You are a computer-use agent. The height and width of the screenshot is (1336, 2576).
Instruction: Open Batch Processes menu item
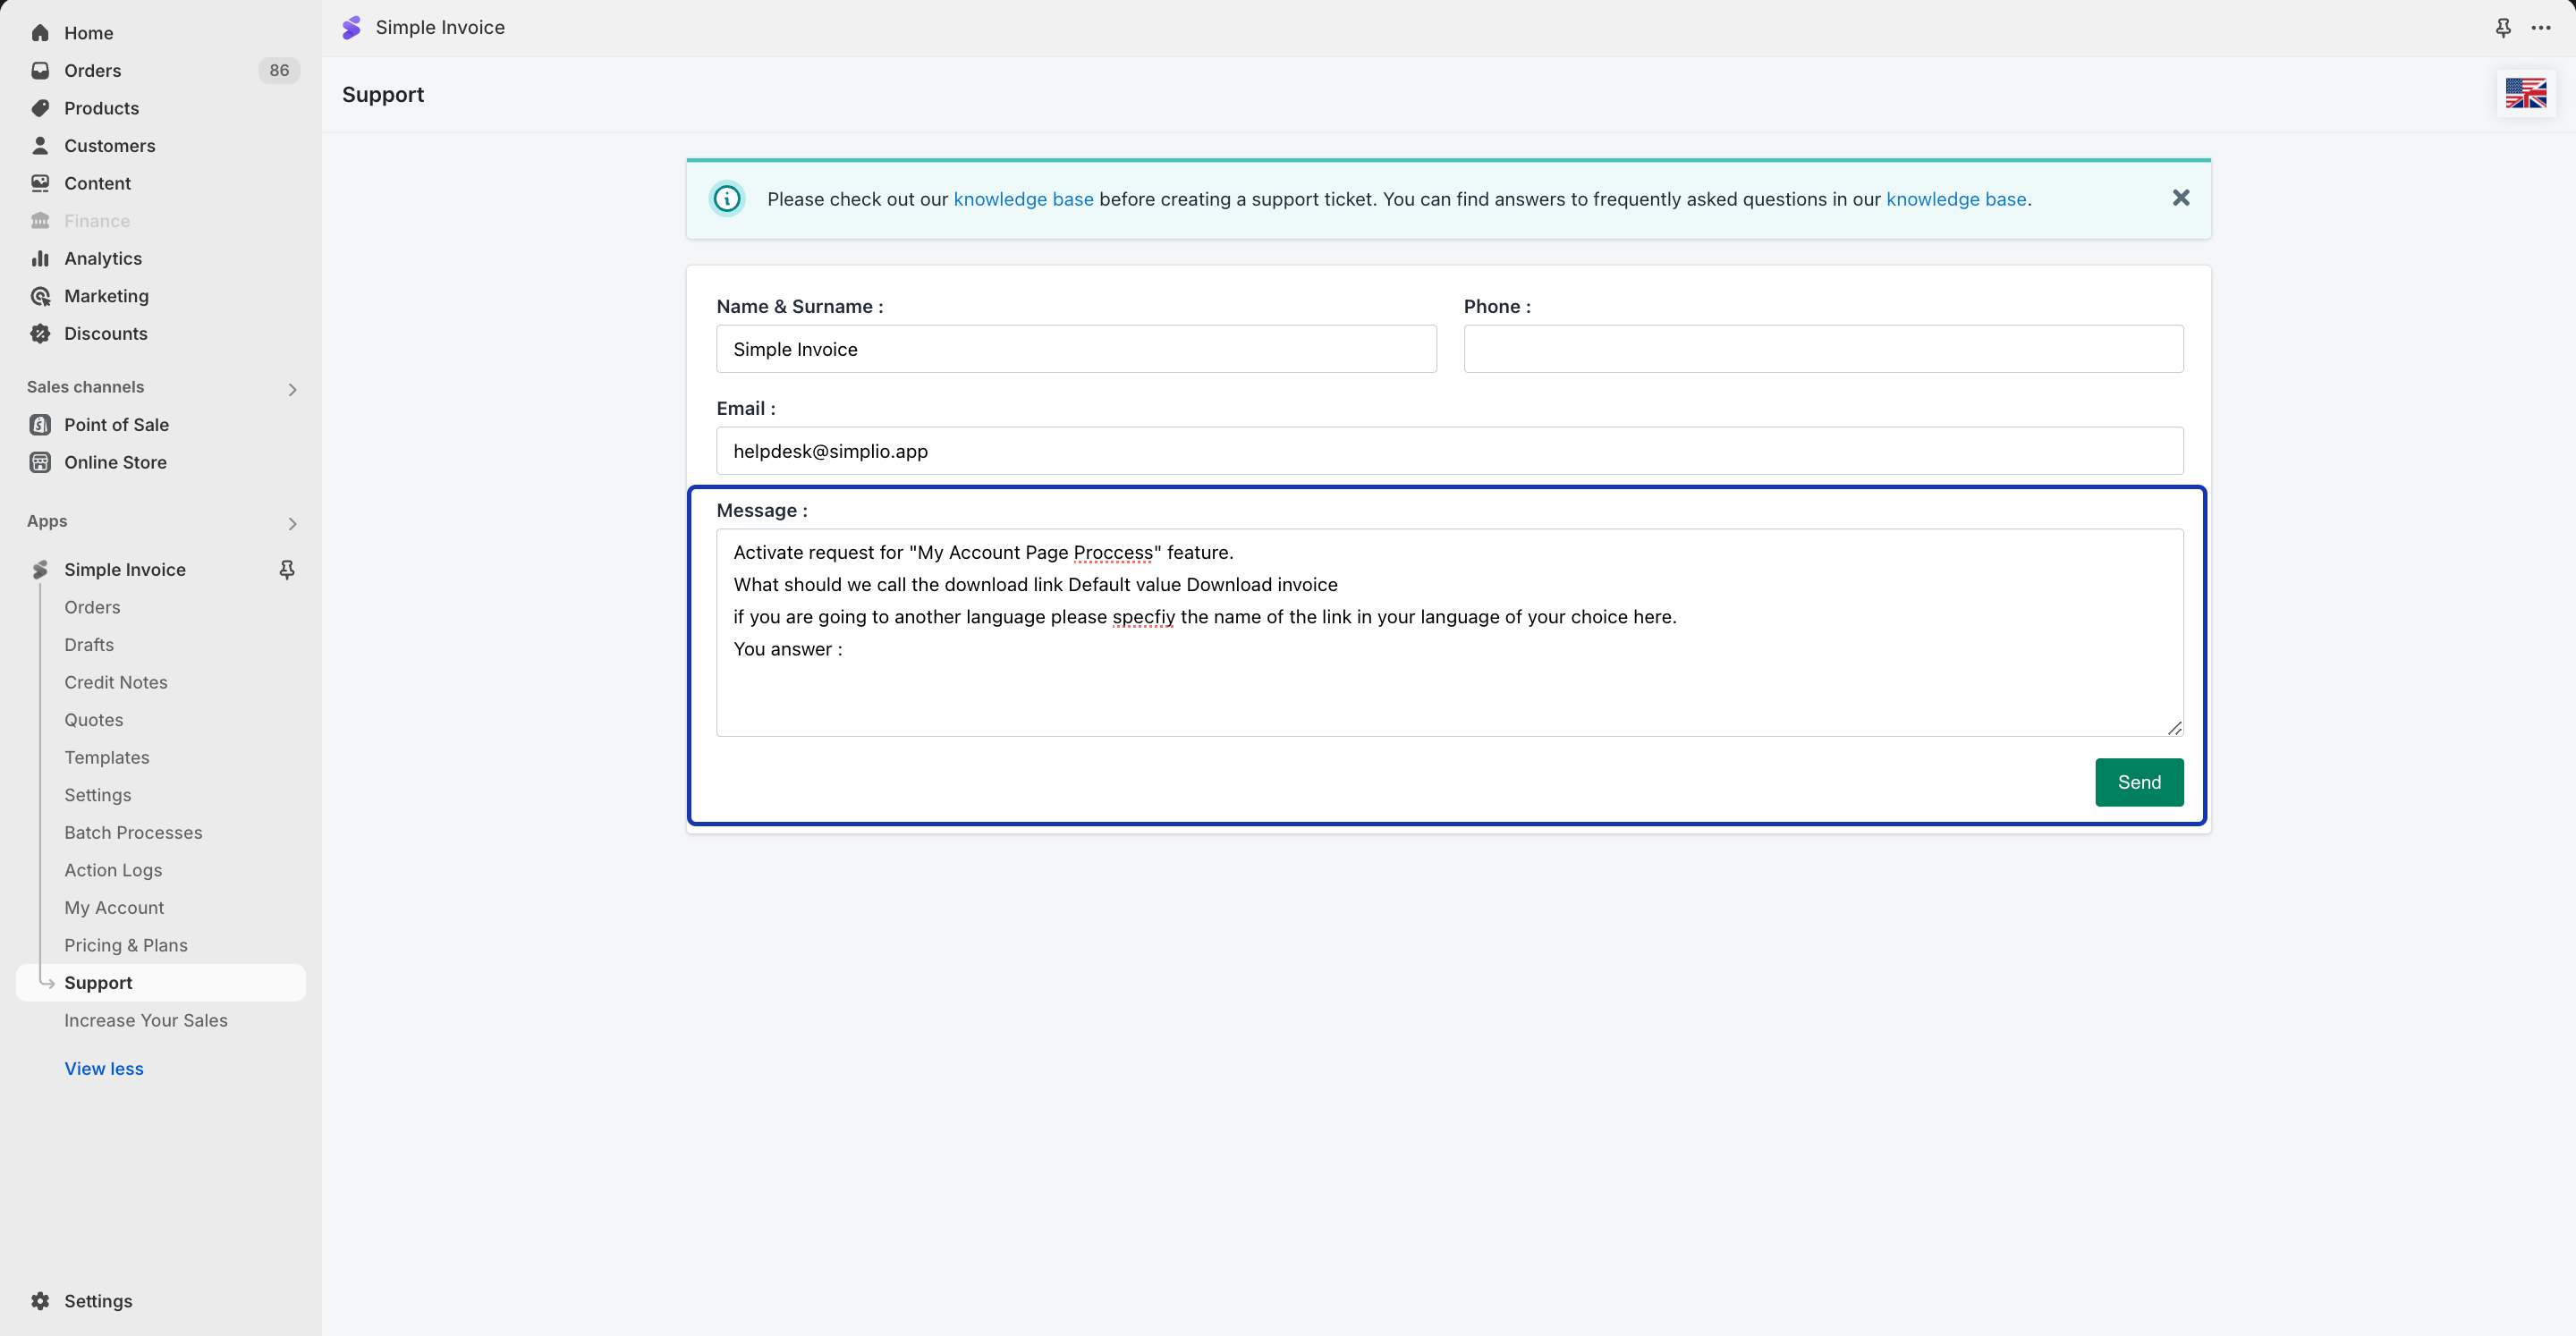click(133, 833)
